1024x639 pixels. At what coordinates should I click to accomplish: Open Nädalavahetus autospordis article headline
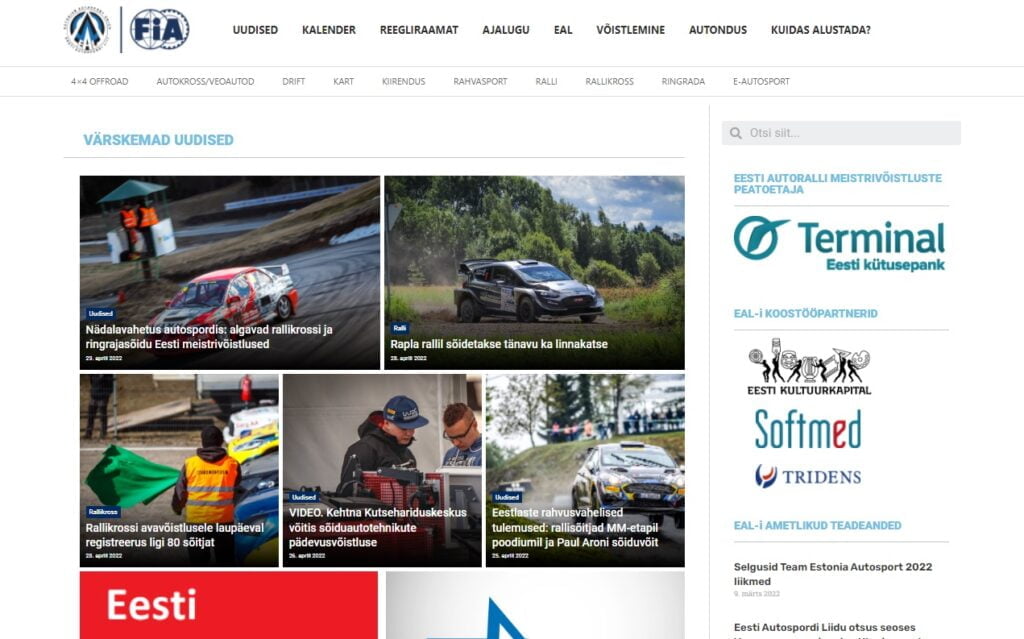tap(209, 337)
